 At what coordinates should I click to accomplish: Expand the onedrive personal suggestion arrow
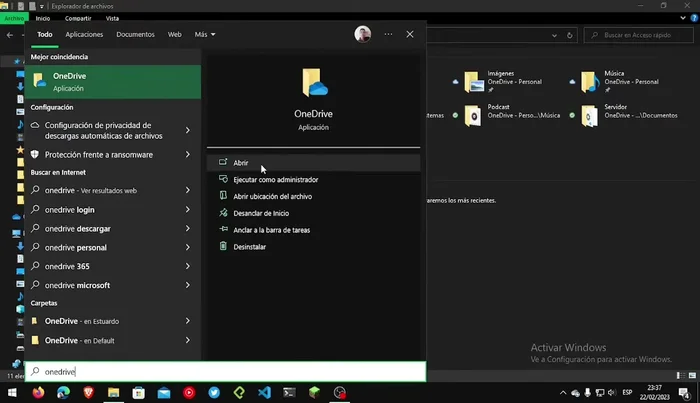188,247
